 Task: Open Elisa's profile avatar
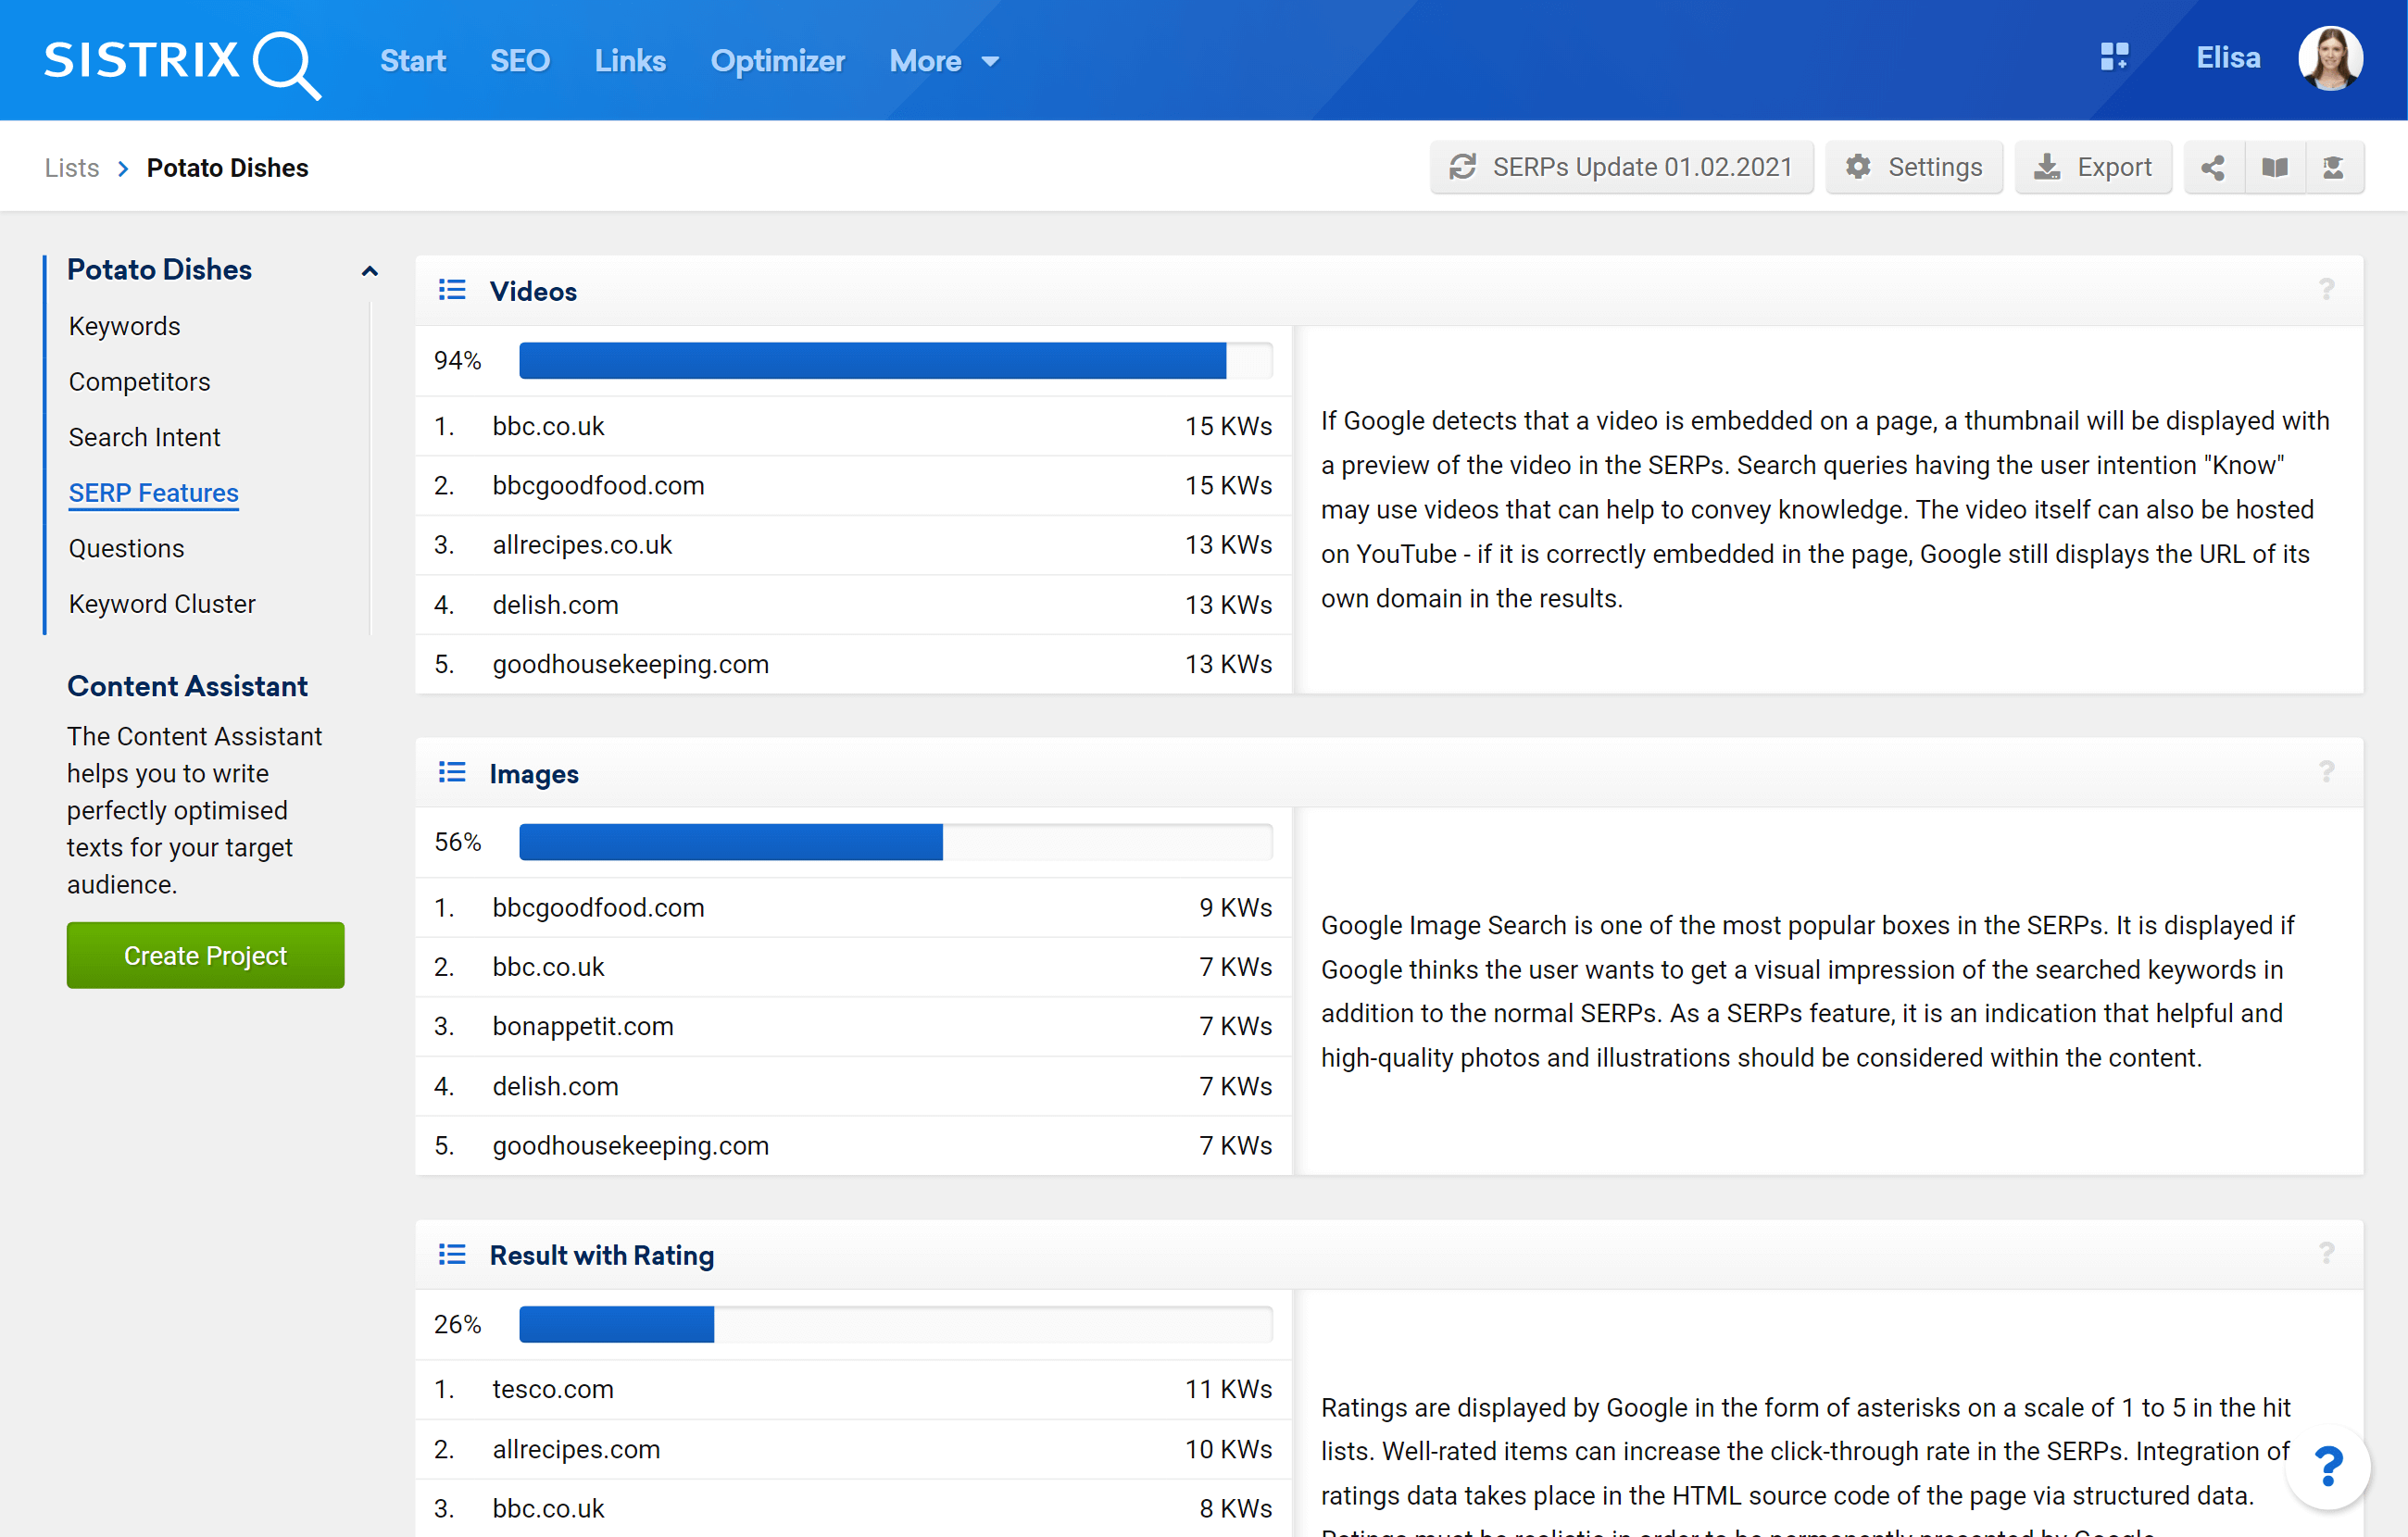(x=2330, y=59)
